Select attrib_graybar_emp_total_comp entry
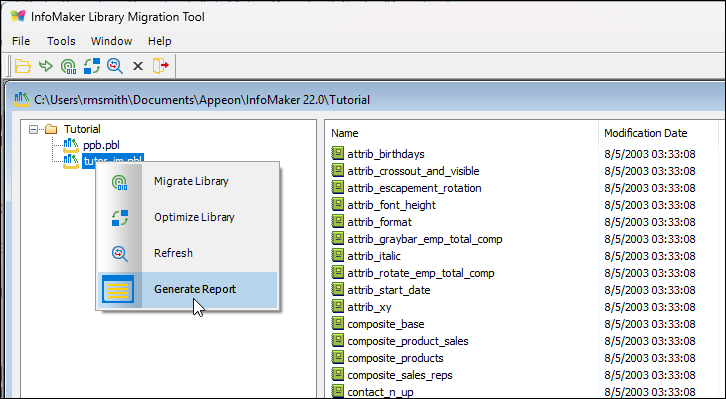This screenshot has width=726, height=399. (x=425, y=239)
